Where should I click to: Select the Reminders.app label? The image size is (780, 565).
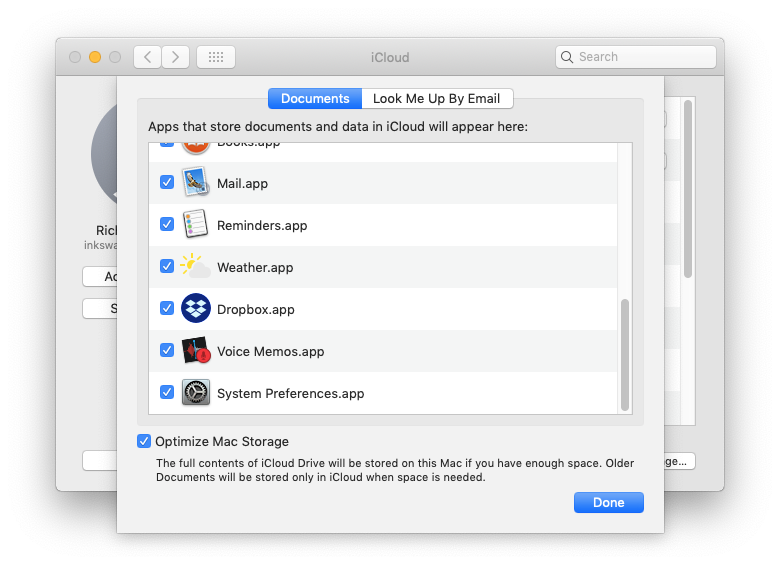(x=262, y=225)
